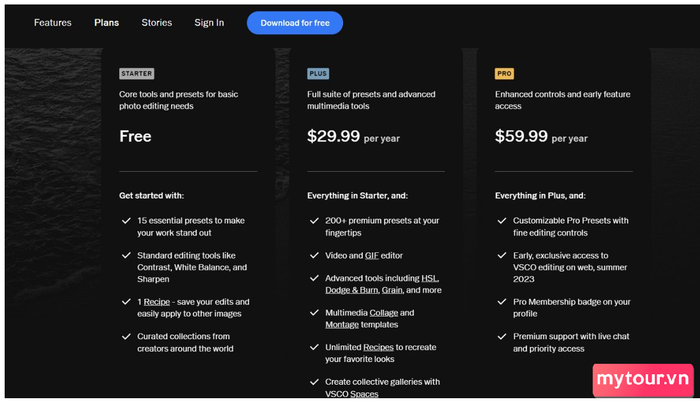Click checkmark next to Video and GIF editor

[x=314, y=255]
